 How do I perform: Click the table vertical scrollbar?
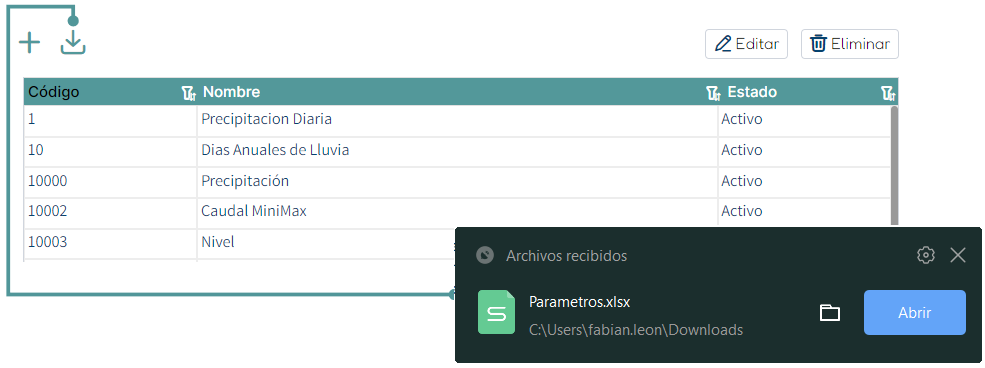click(895, 166)
